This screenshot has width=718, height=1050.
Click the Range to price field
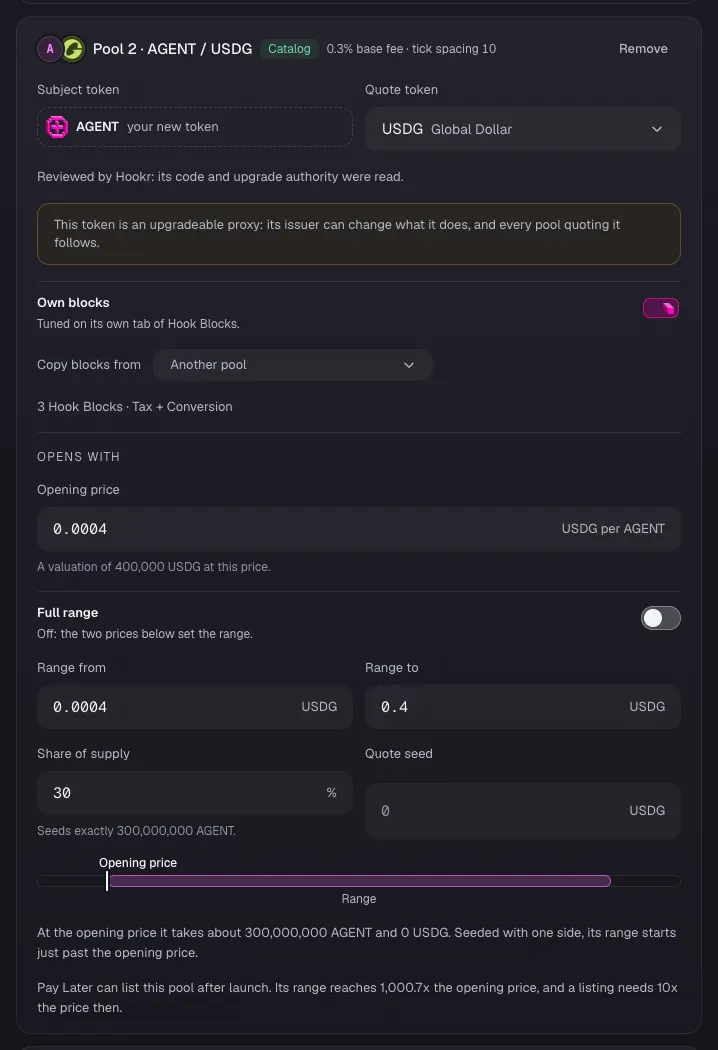[x=522, y=706]
